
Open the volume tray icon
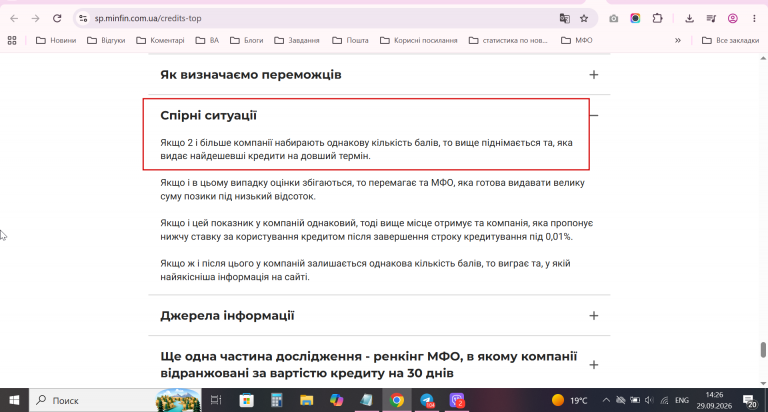click(649, 400)
